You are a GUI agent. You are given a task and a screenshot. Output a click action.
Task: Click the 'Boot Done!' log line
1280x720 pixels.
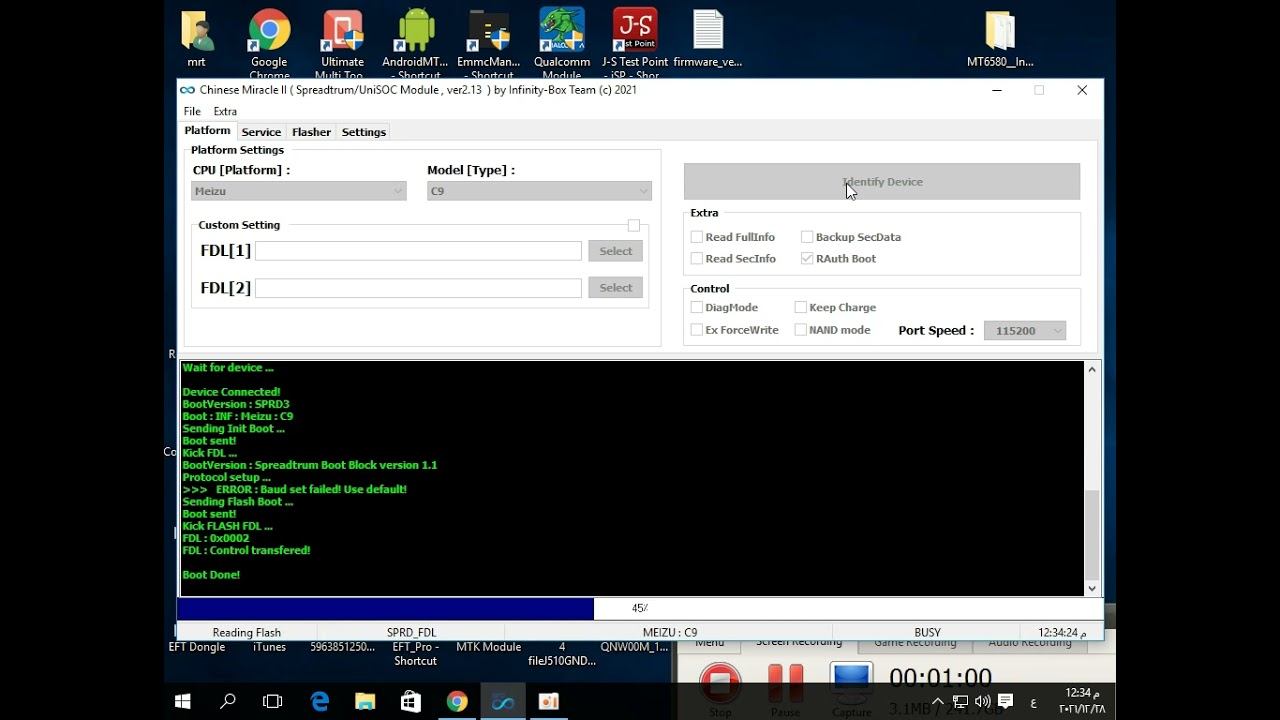coord(211,575)
